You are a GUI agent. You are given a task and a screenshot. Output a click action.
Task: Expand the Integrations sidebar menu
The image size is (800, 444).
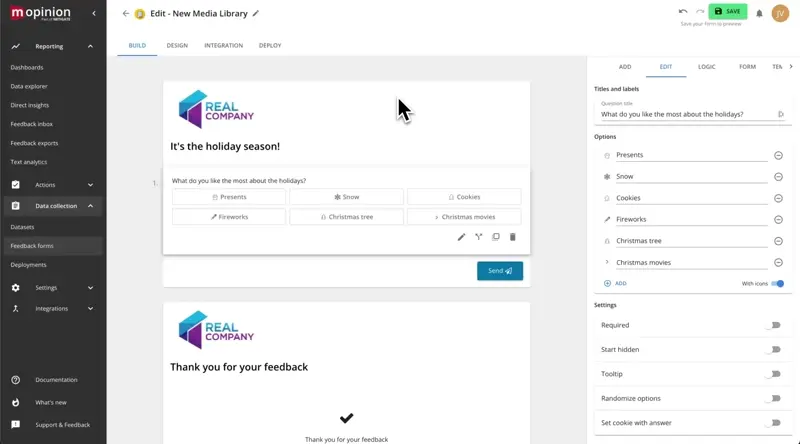(x=90, y=309)
